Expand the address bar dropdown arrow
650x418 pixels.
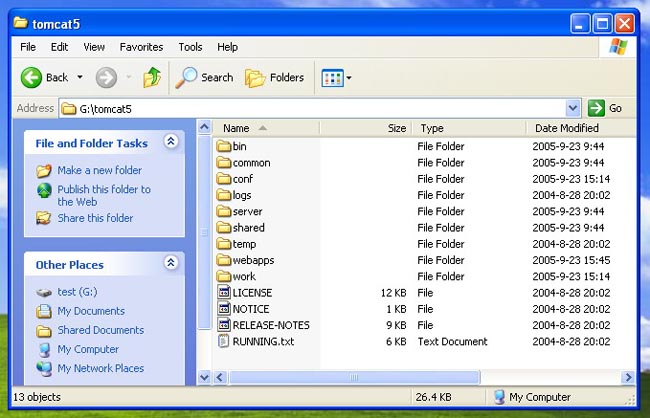[572, 108]
